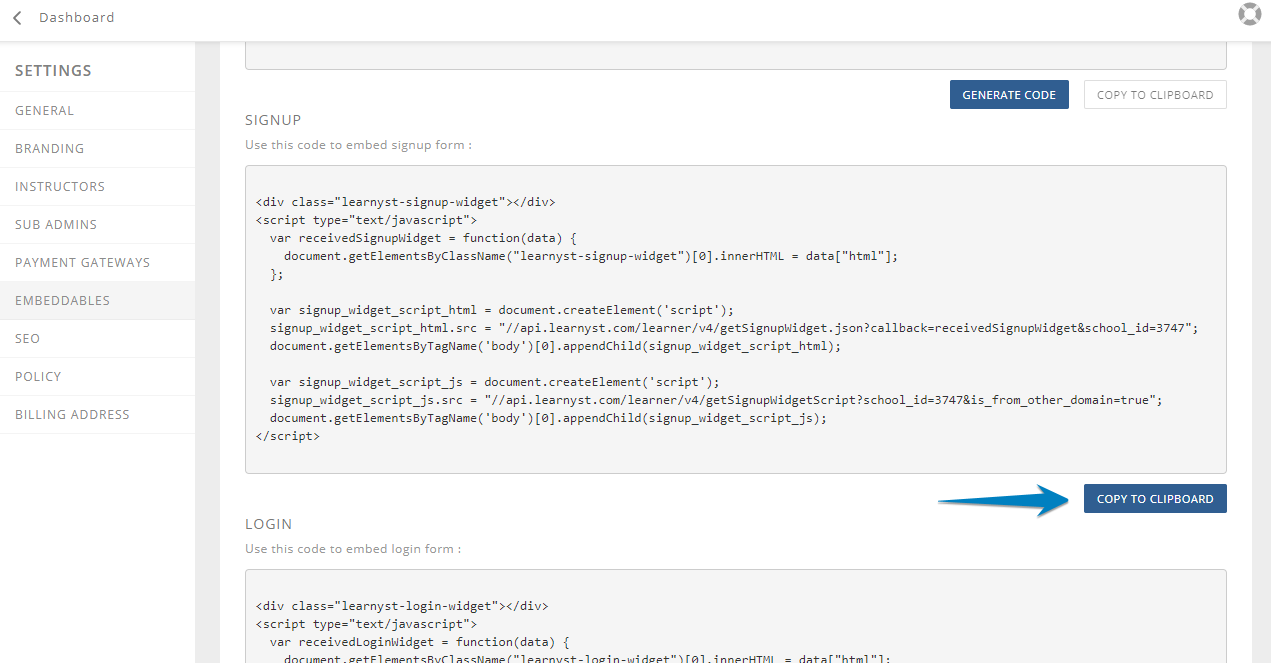Screen dimensions: 1271x663
Task: Select Embeddables menu item
Action: (97, 301)
